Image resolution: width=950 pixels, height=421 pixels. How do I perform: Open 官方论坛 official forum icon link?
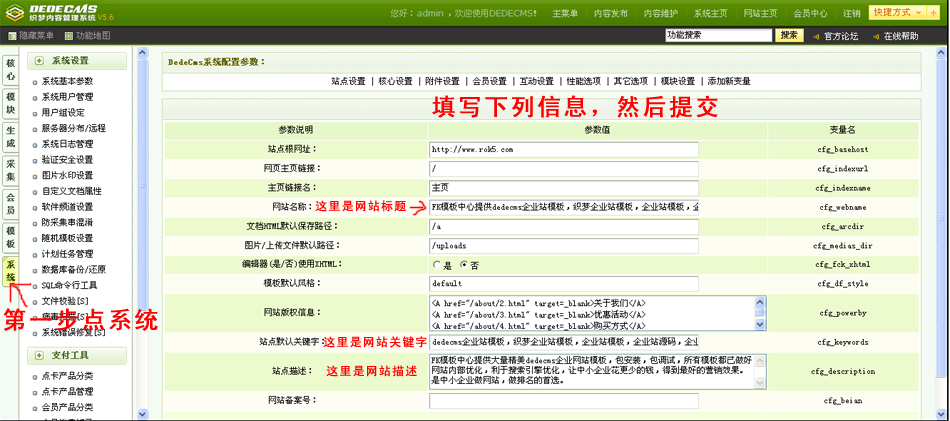(x=816, y=36)
